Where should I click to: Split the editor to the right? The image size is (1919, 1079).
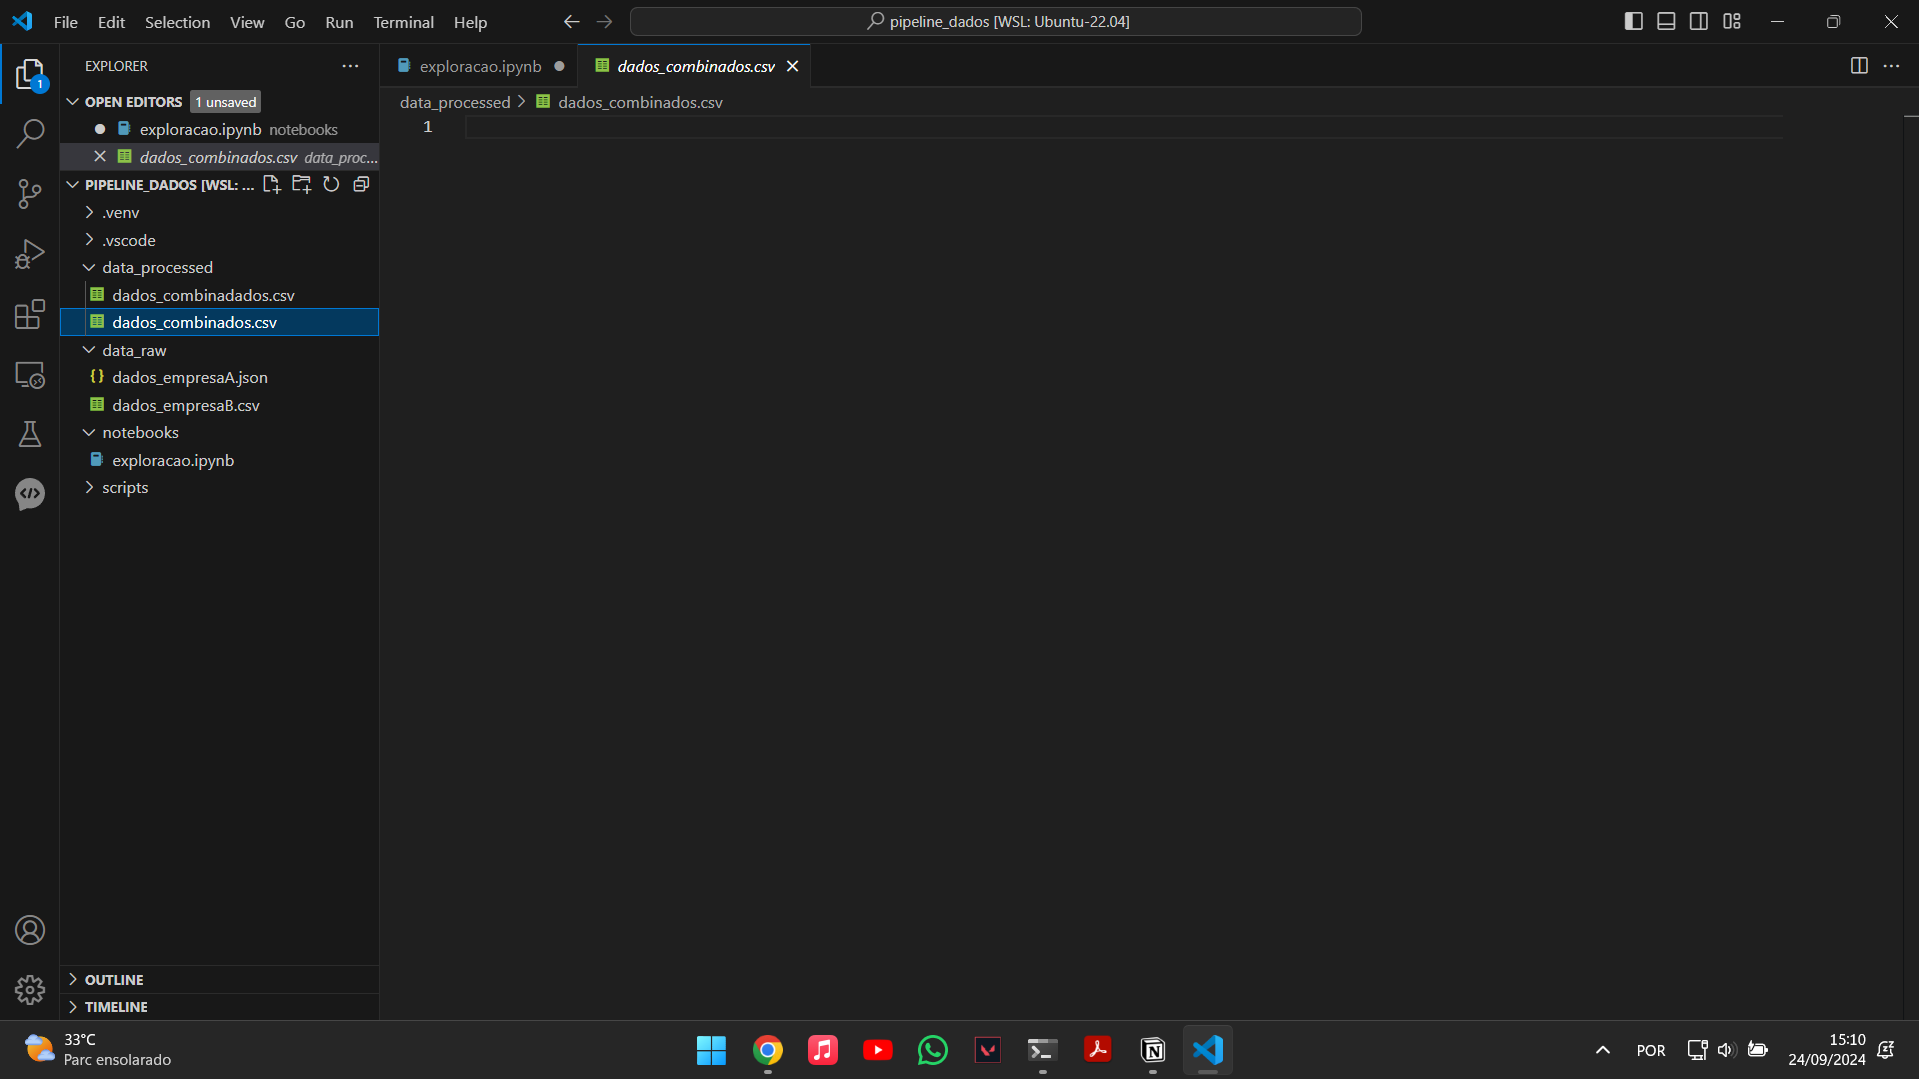pos(1859,66)
